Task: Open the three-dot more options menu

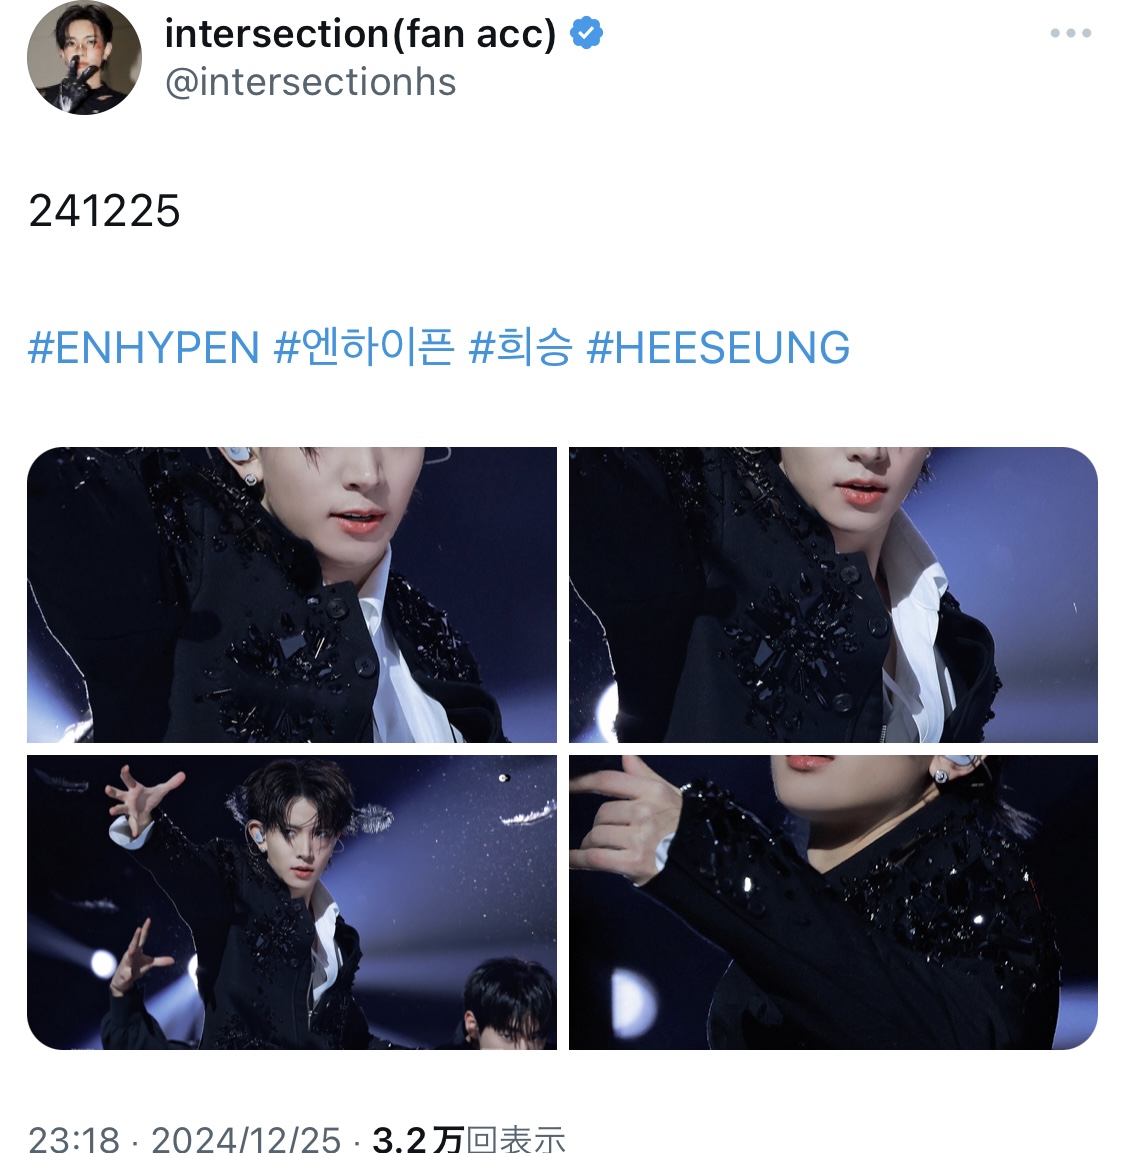Action: pyautogui.click(x=1071, y=33)
